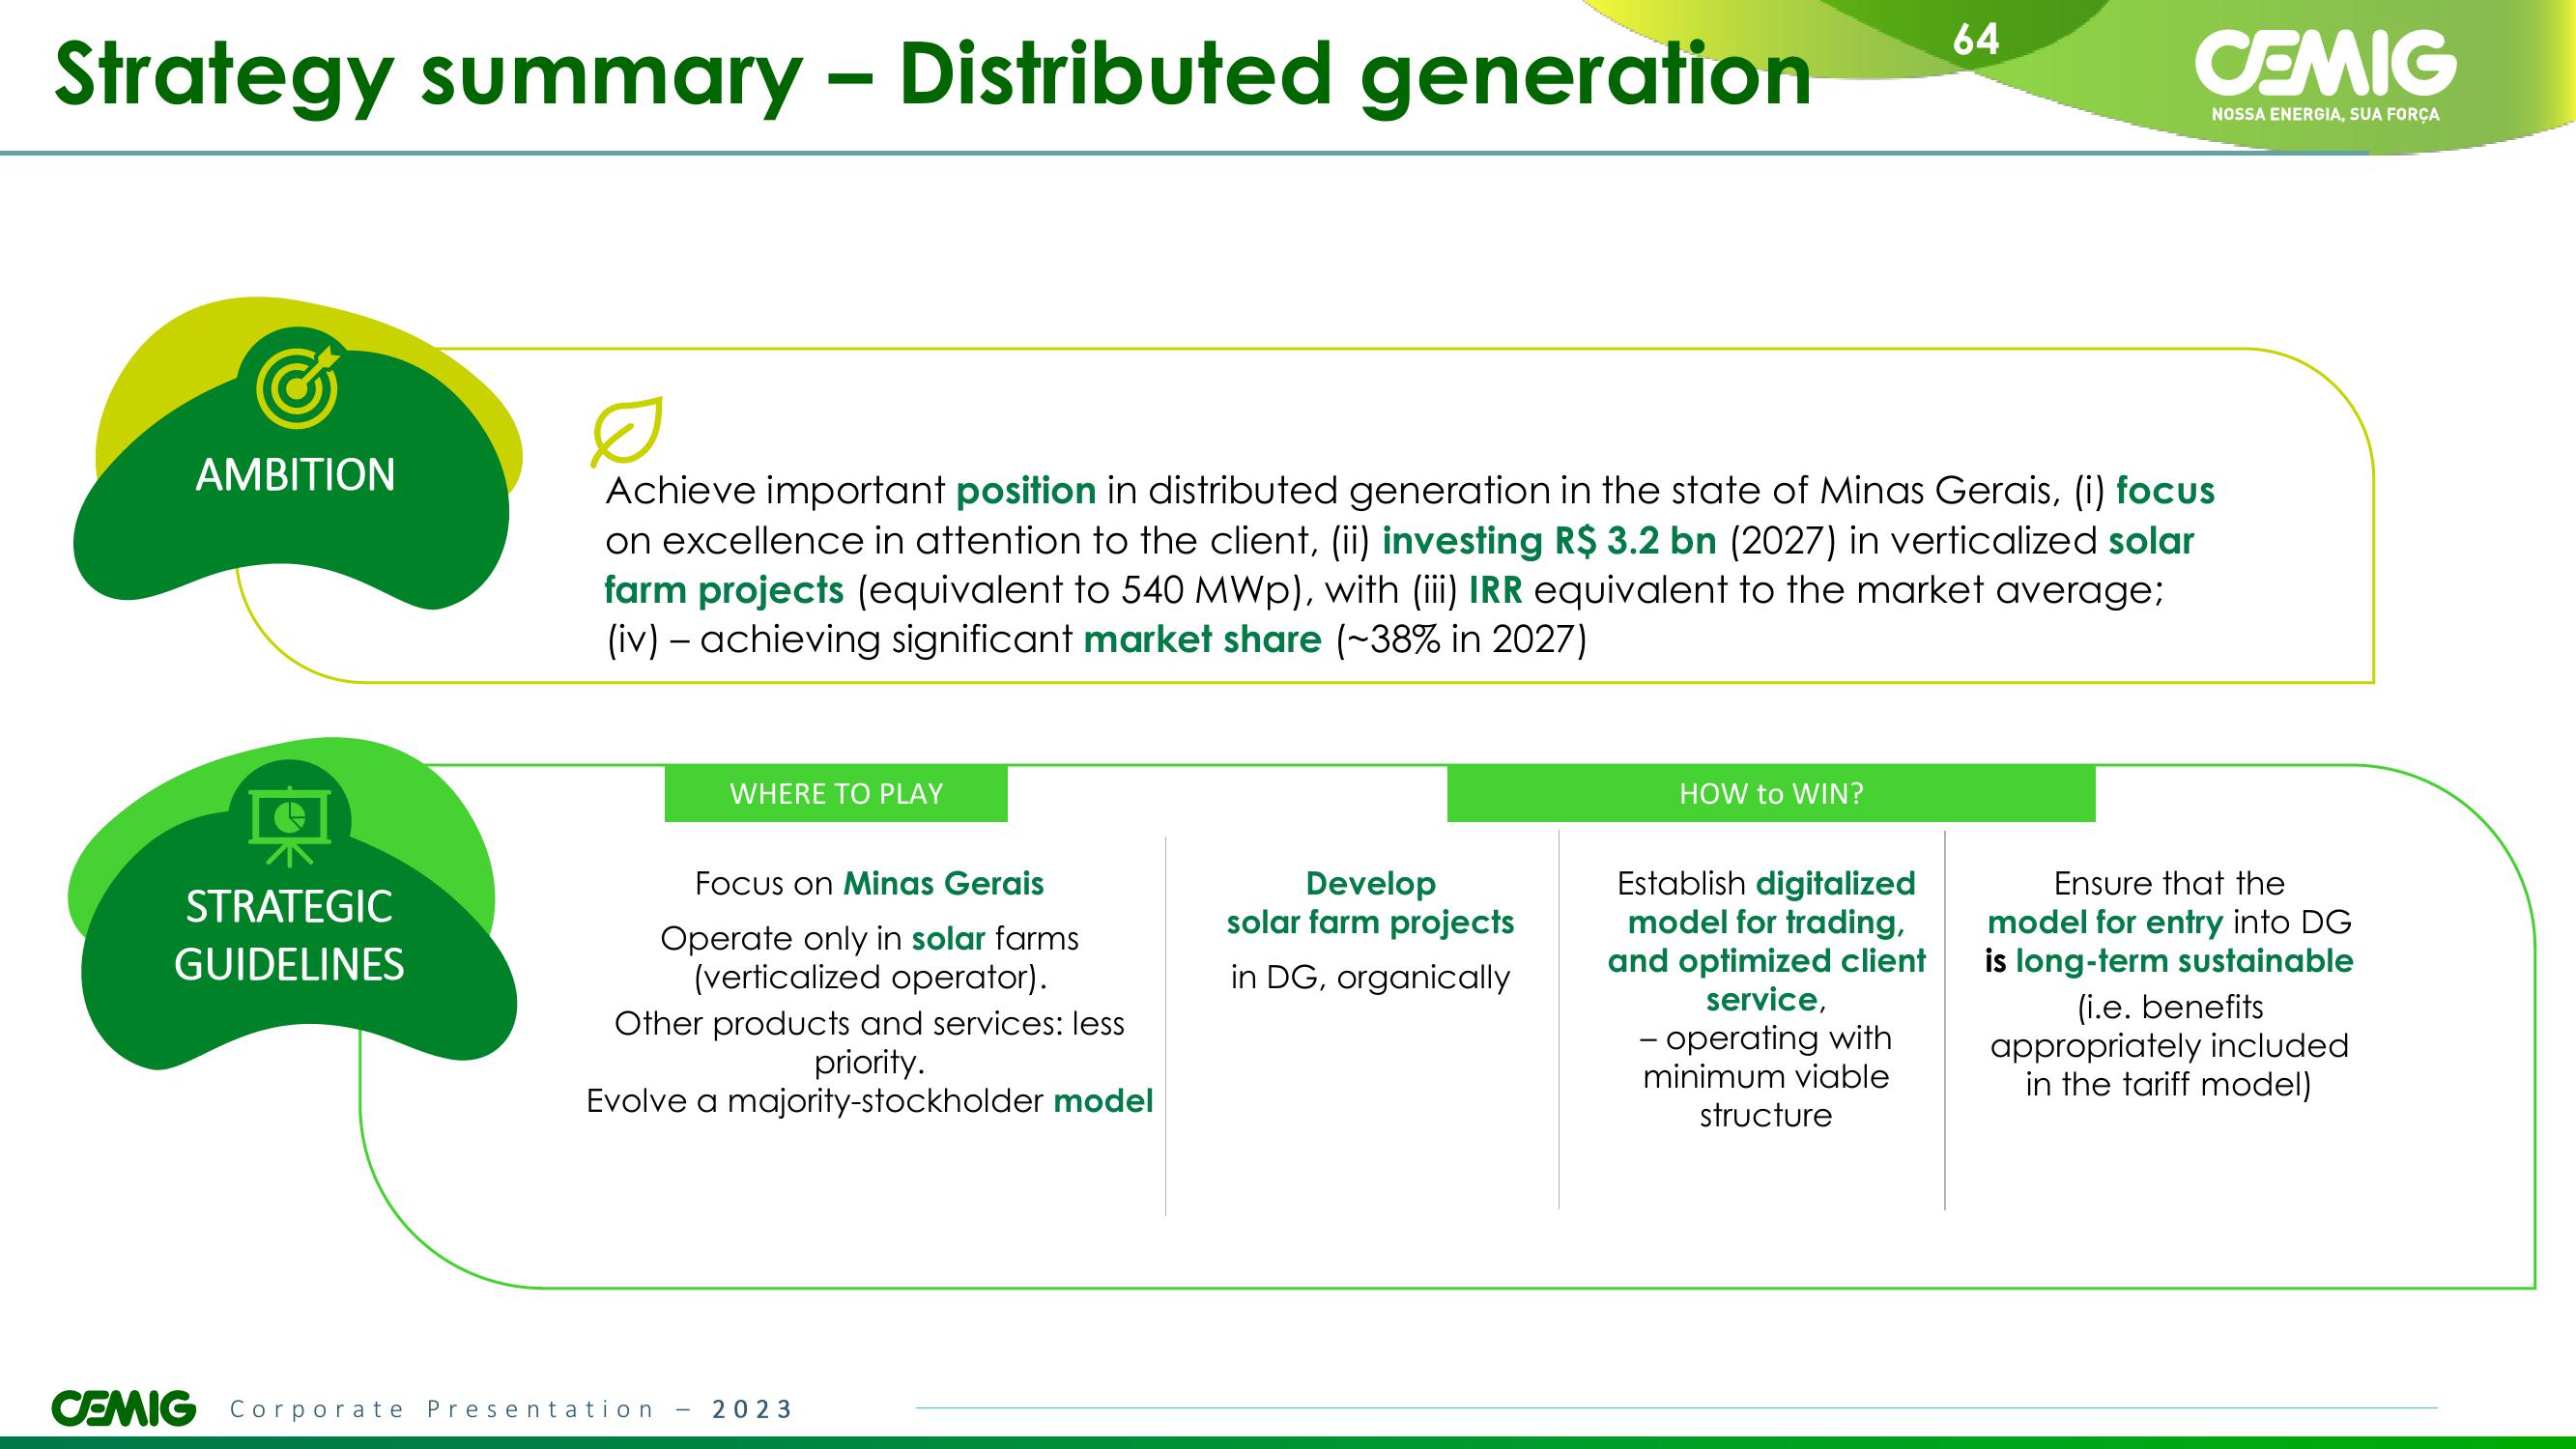Click 'Corporate Presentation – 2023' footer text
The height and width of the screenshot is (1449, 2576).
tap(511, 1409)
